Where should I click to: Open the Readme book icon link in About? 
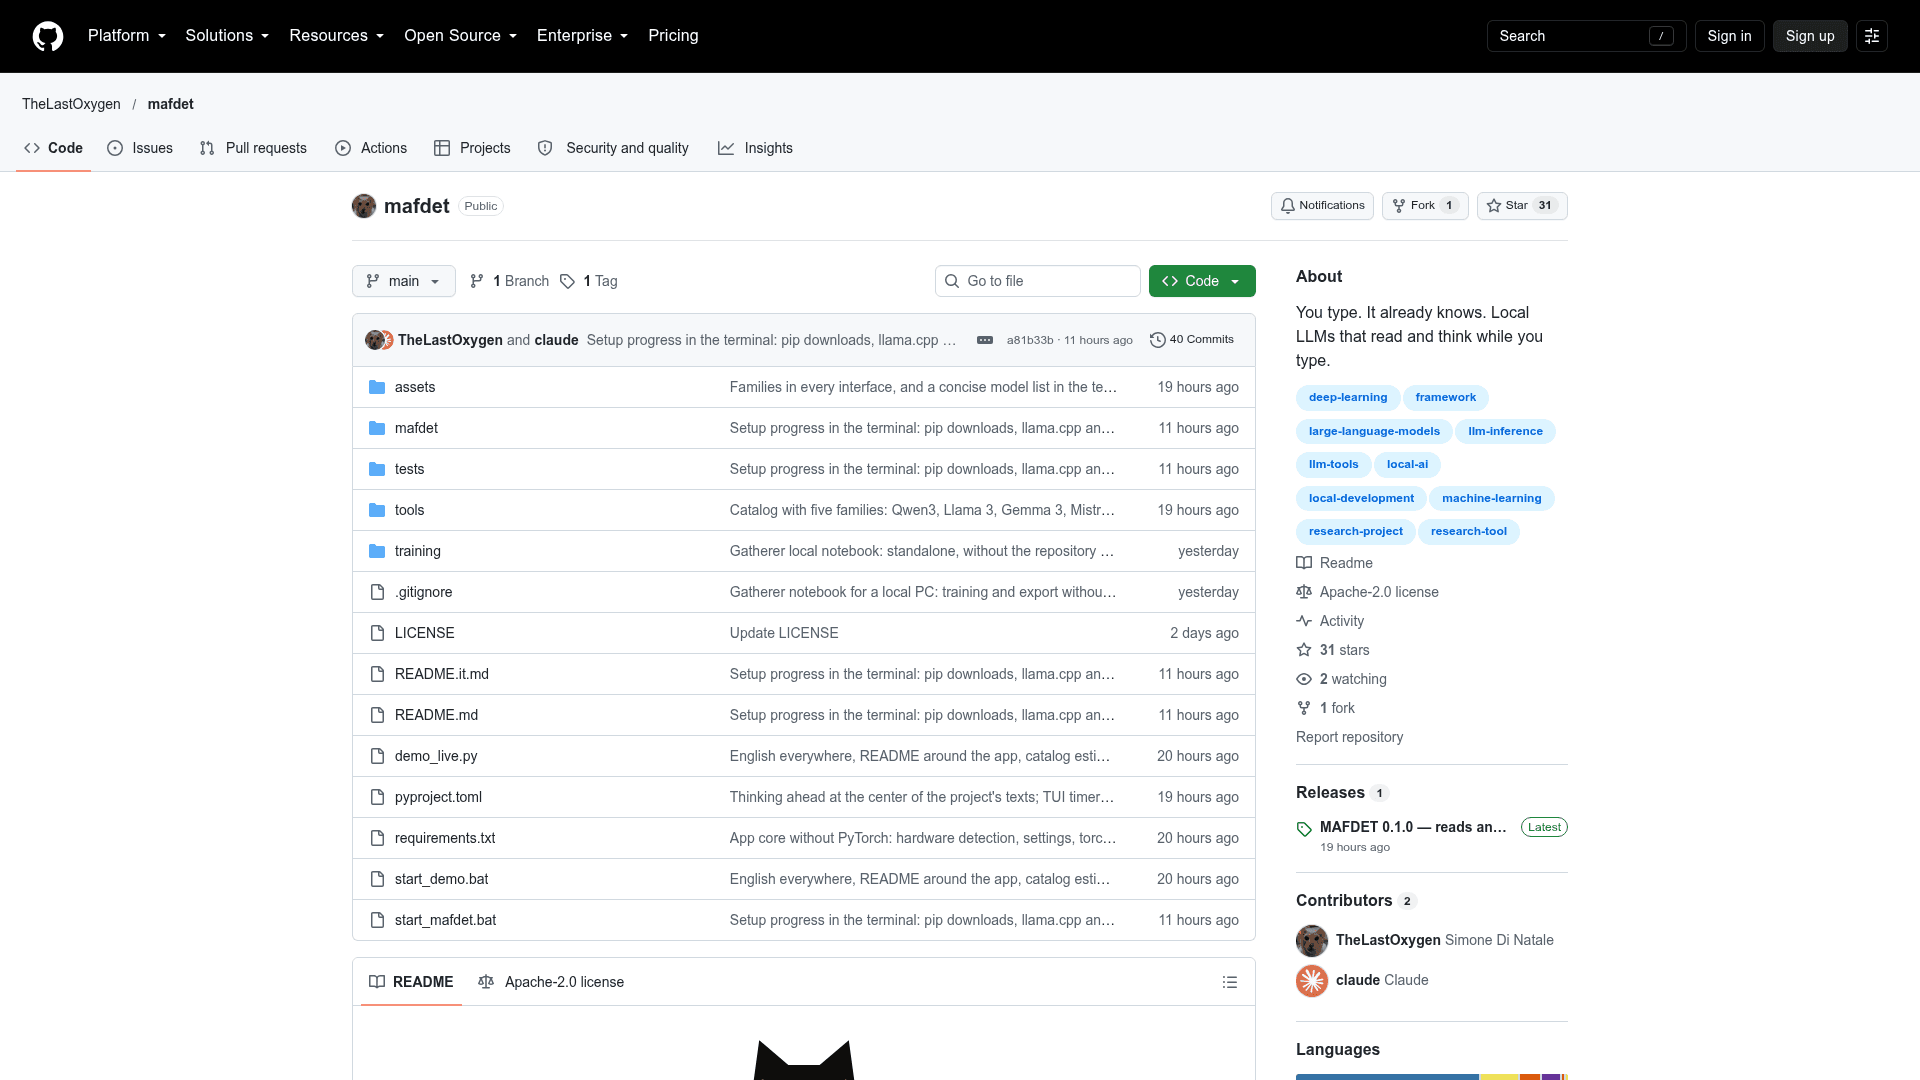(1334, 563)
